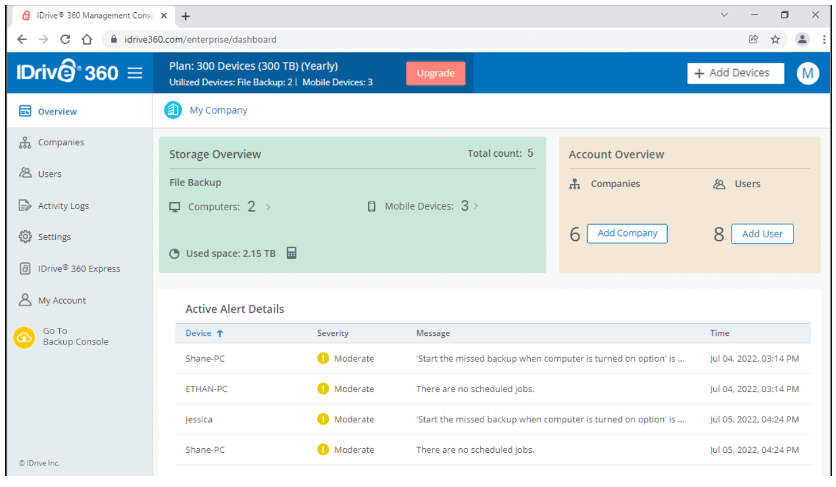Sort alerts by the Device column
836x487 pixels.
tap(198, 333)
